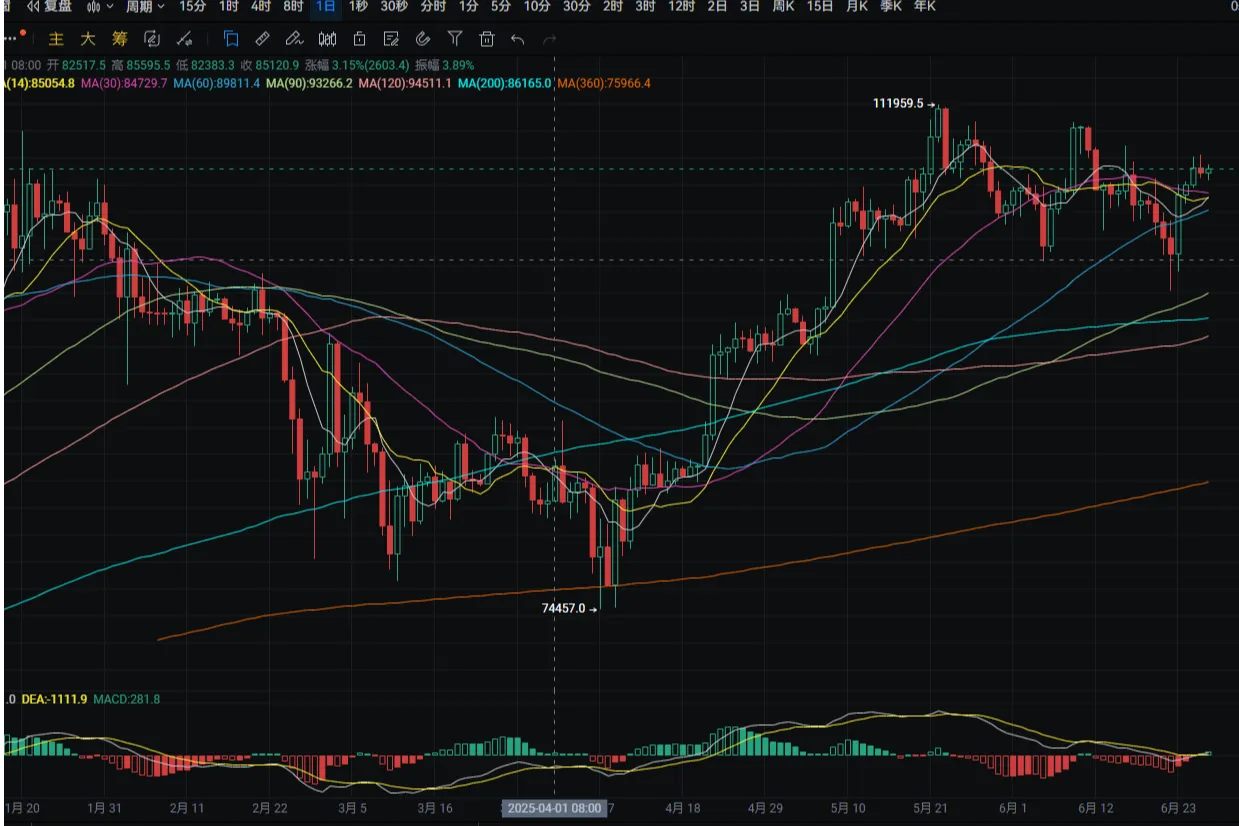Image resolution: width=1239 pixels, height=826 pixels.
Task: Click the 主 main-force indicator icon
Action: [57, 39]
